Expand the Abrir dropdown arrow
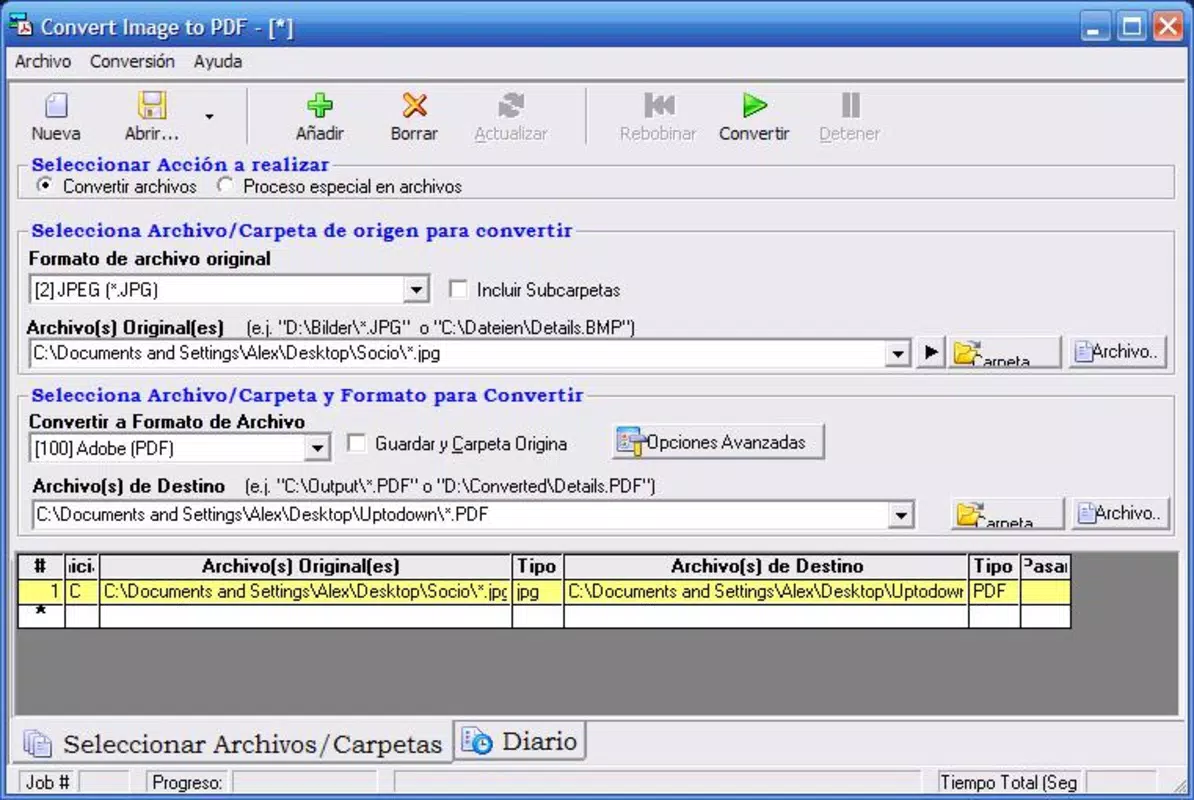Image resolution: width=1194 pixels, height=800 pixels. (x=209, y=116)
